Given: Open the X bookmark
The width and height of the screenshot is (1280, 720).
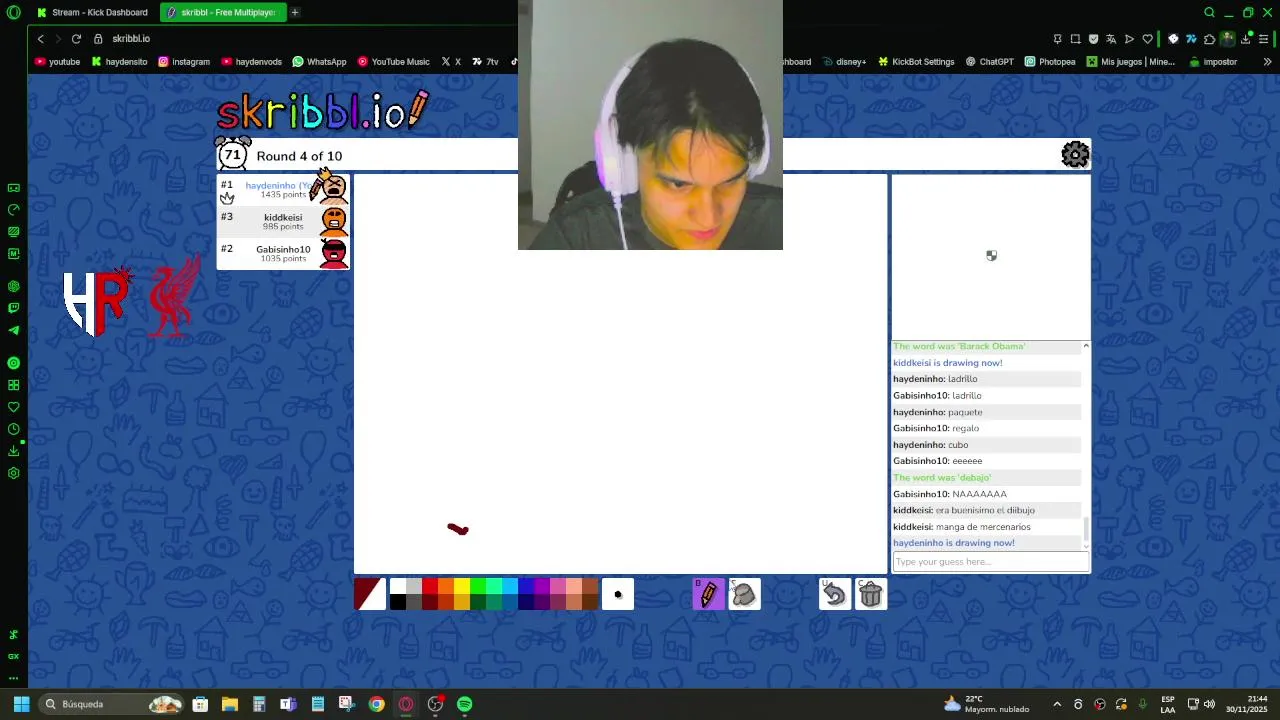Looking at the screenshot, I should pos(451,61).
